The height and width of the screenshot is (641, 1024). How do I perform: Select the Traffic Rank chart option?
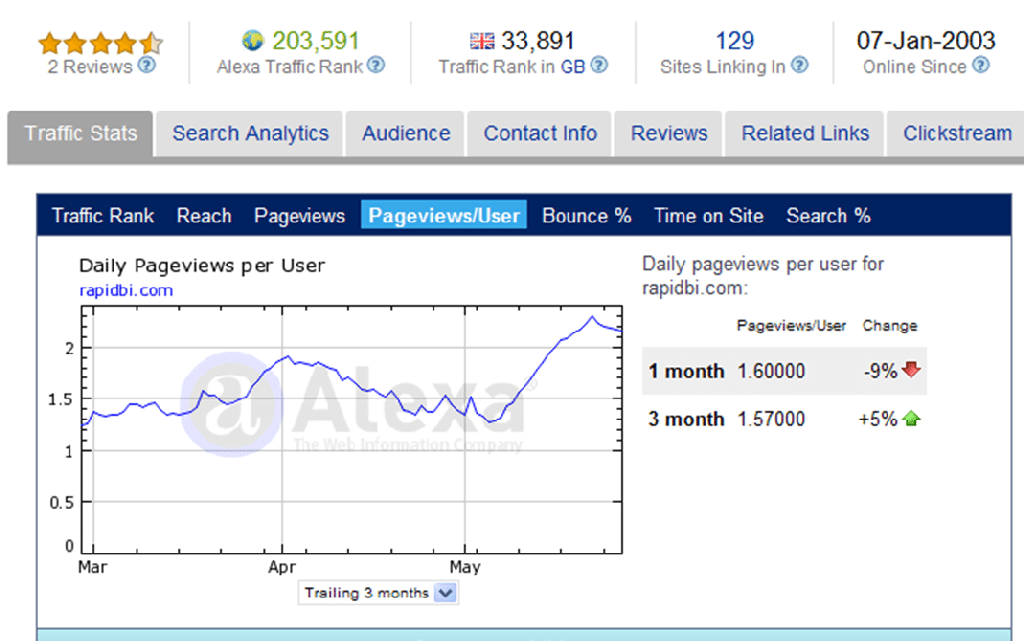click(103, 215)
